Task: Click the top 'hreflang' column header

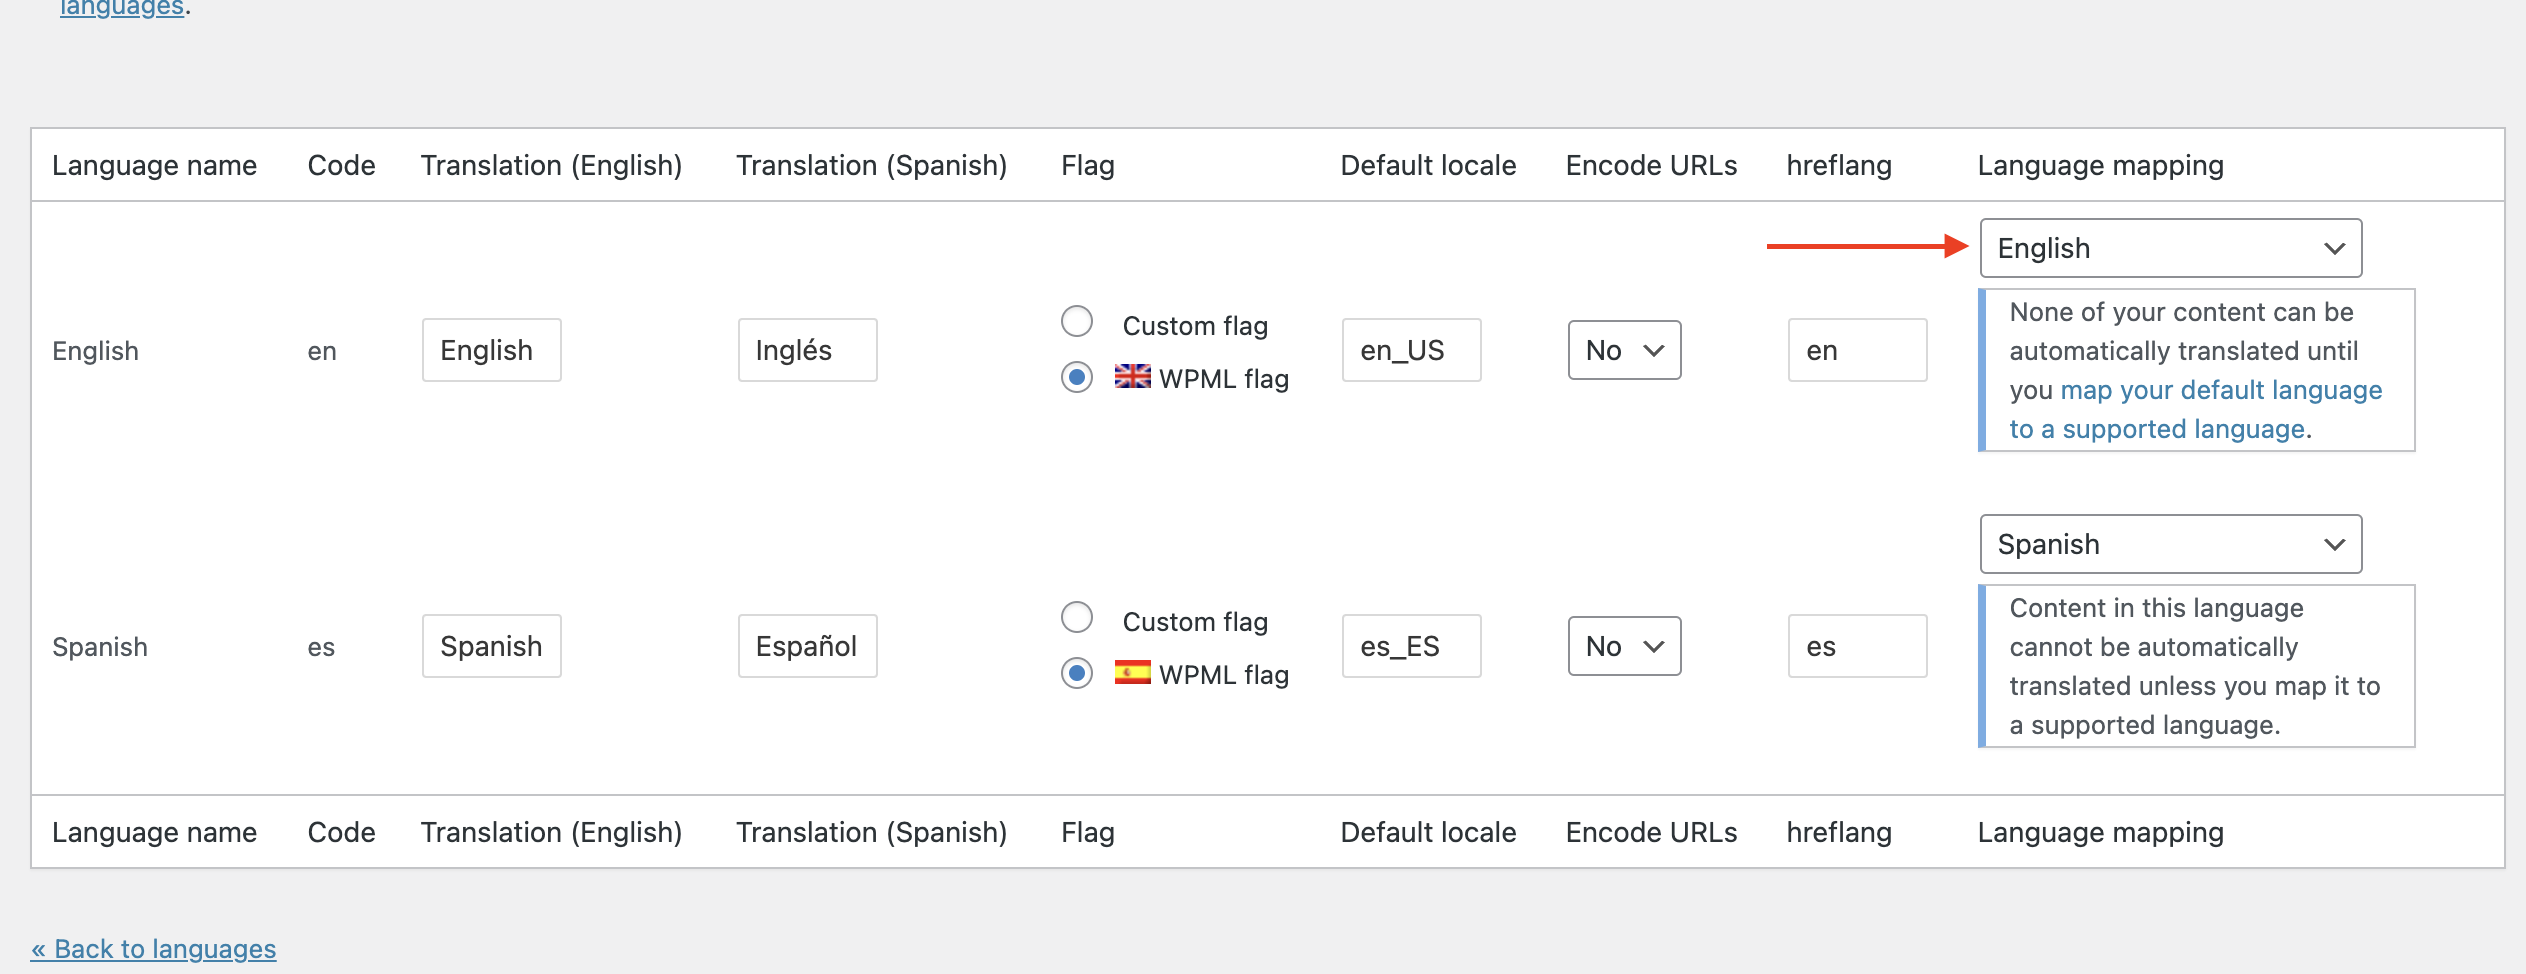Action: [x=1839, y=165]
